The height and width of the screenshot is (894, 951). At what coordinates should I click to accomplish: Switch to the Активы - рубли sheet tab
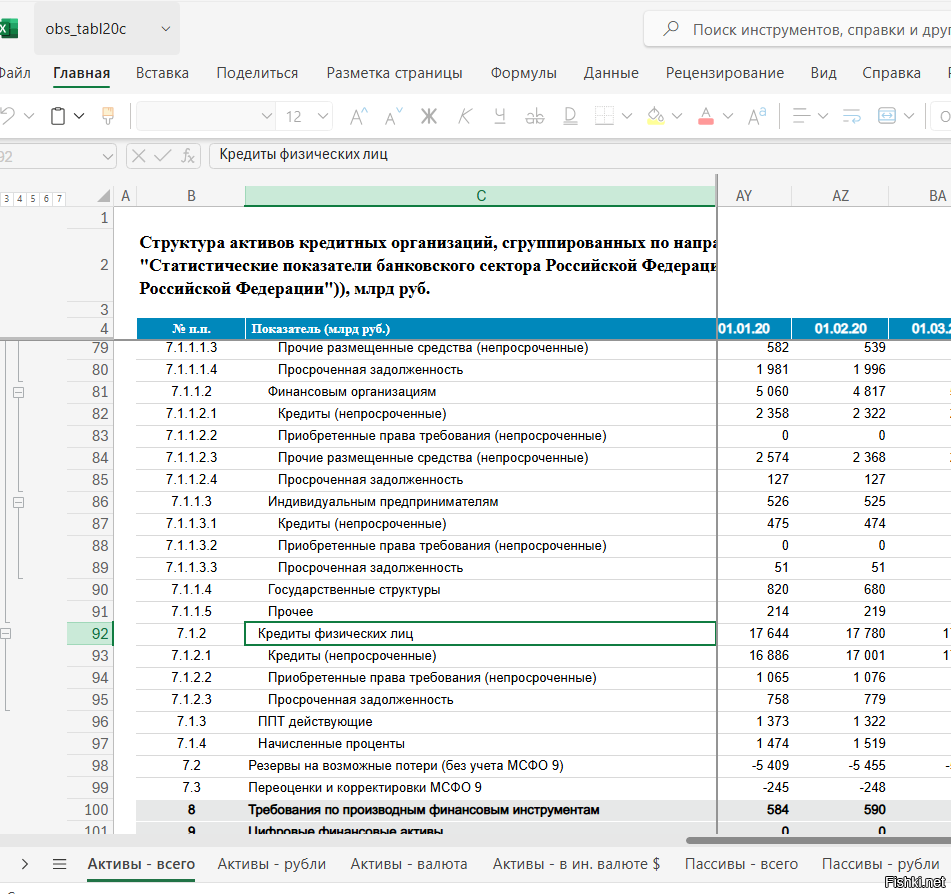click(x=272, y=864)
